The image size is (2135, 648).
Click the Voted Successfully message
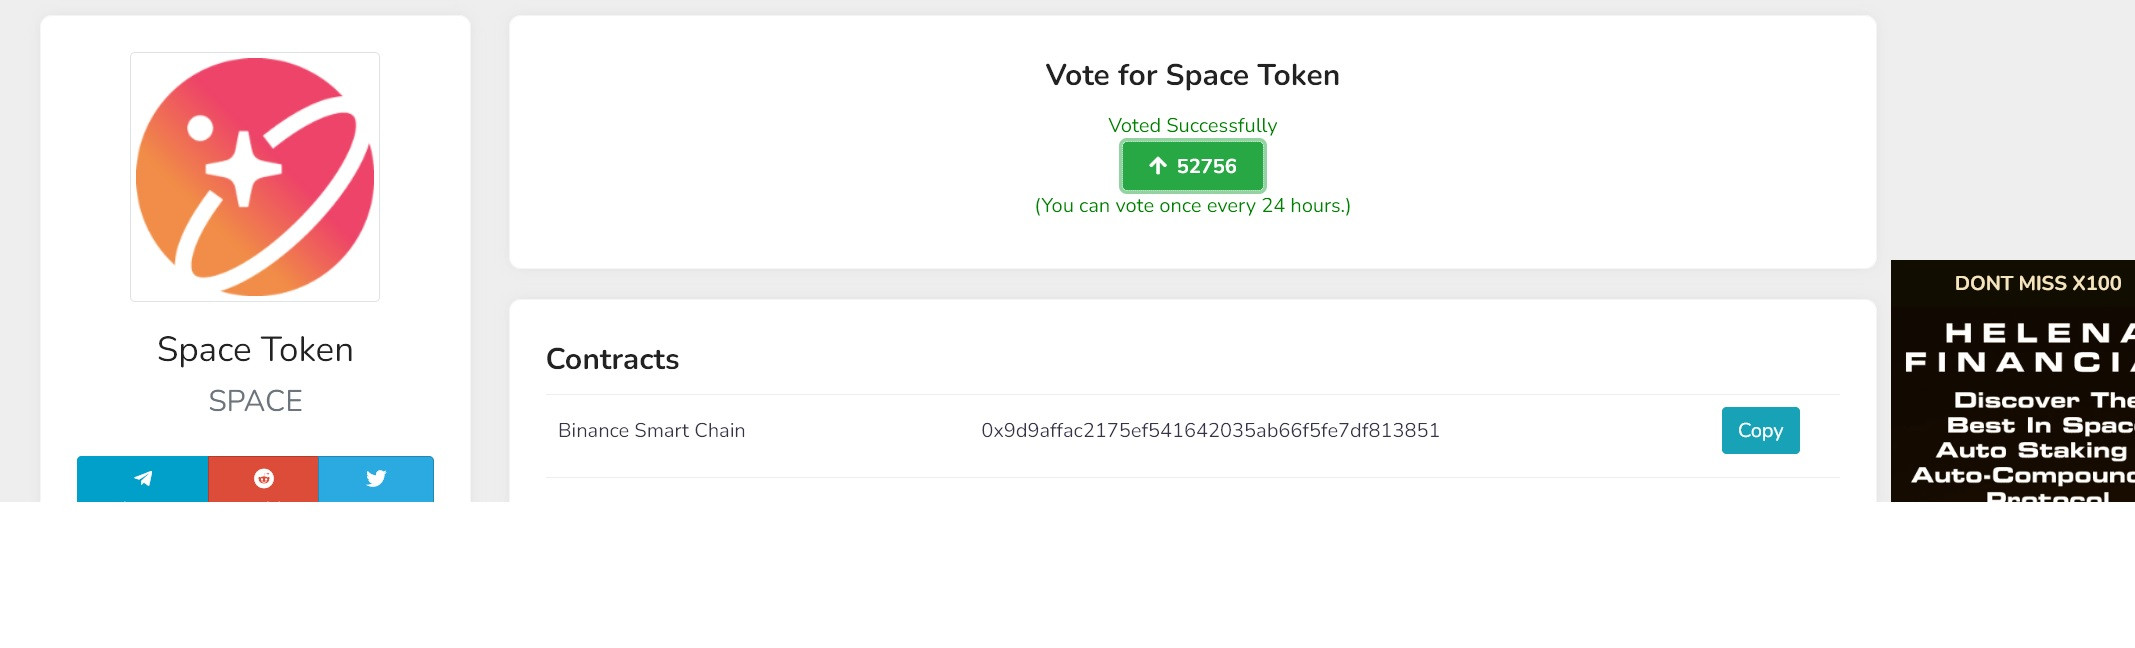point(1192,125)
